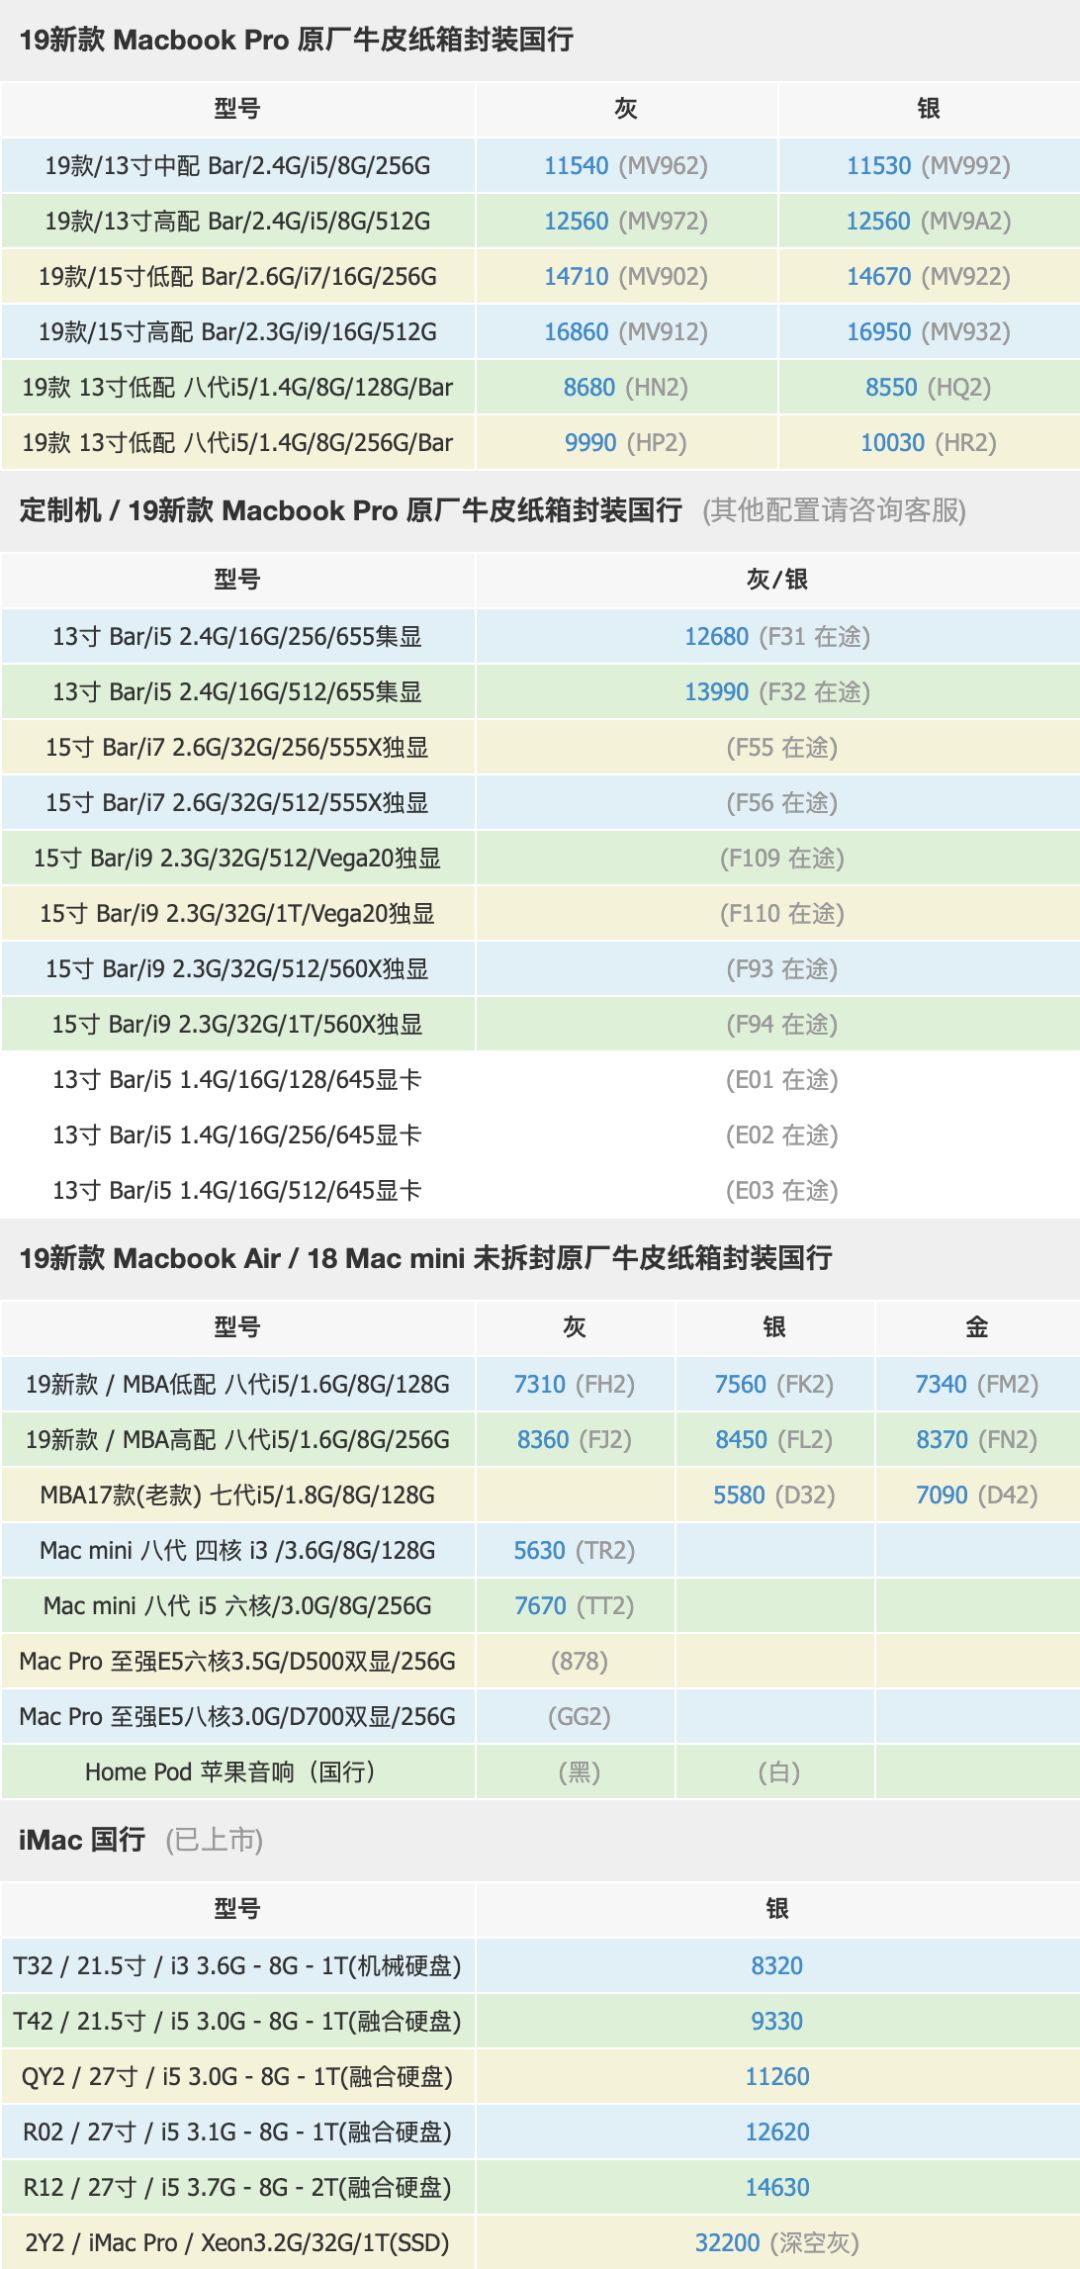Click the price 5580 (D32)
This screenshot has height=2269, width=1080.
[x=774, y=1496]
